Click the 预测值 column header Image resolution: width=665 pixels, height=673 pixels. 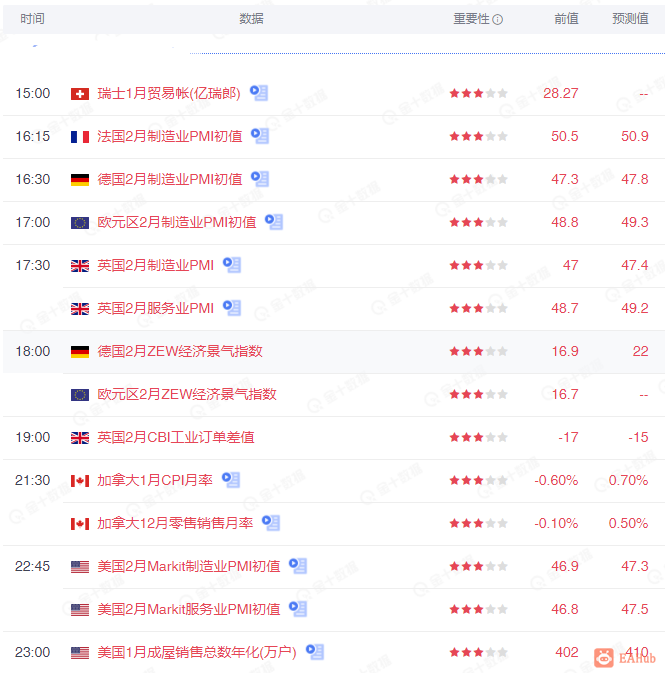coord(630,18)
